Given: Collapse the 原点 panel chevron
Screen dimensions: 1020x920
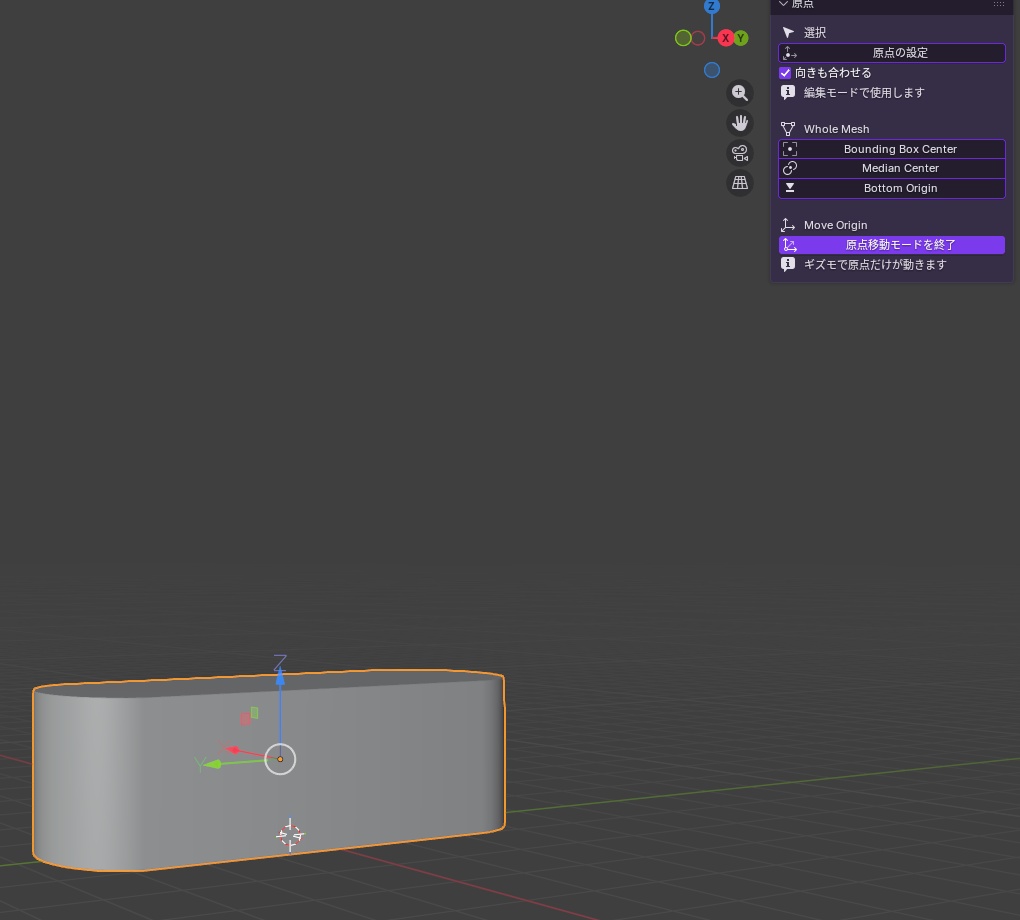Looking at the screenshot, I should (783, 4).
